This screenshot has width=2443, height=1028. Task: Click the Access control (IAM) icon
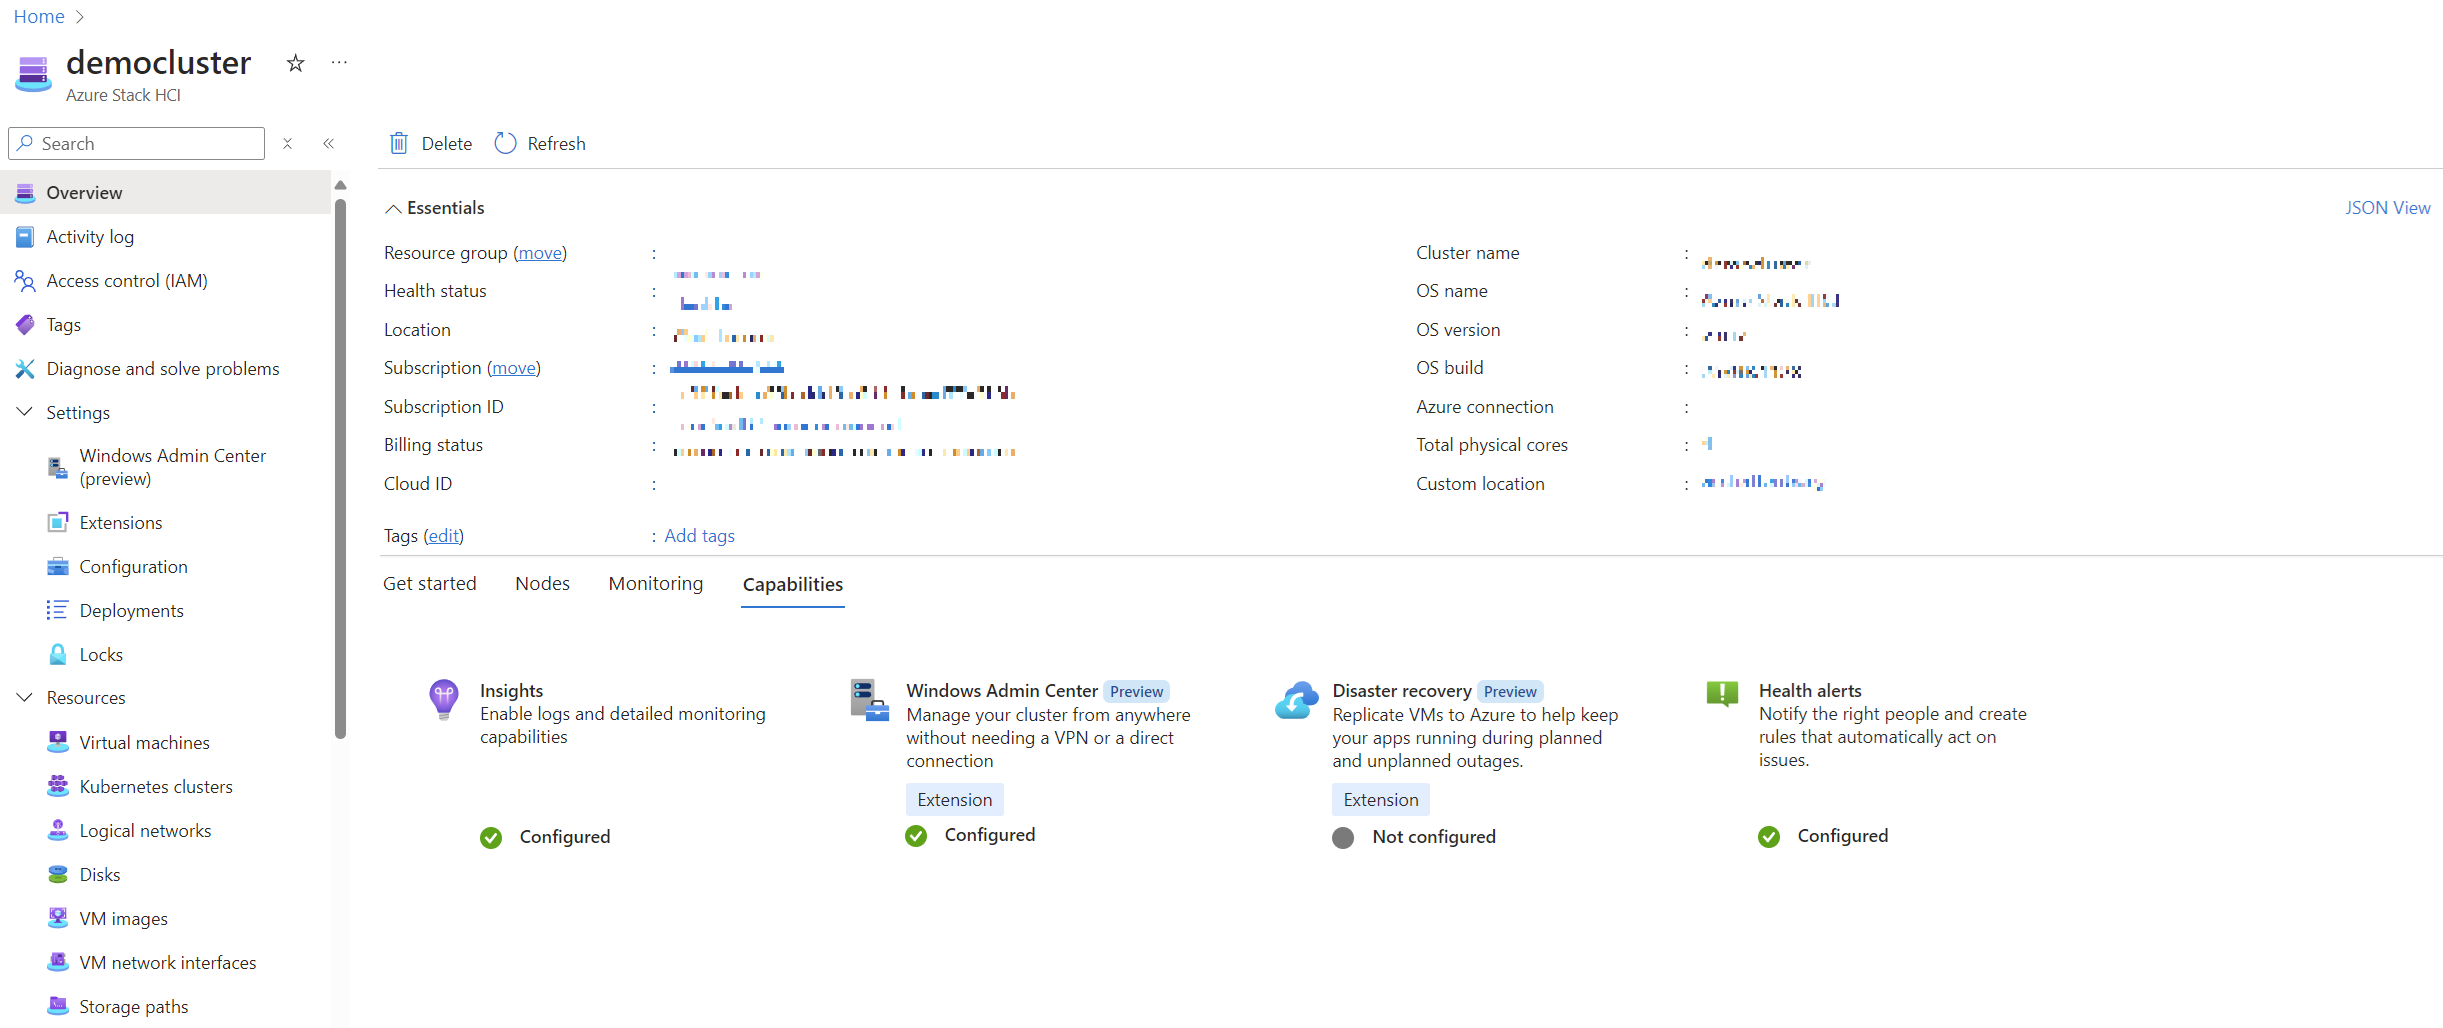click(x=25, y=281)
